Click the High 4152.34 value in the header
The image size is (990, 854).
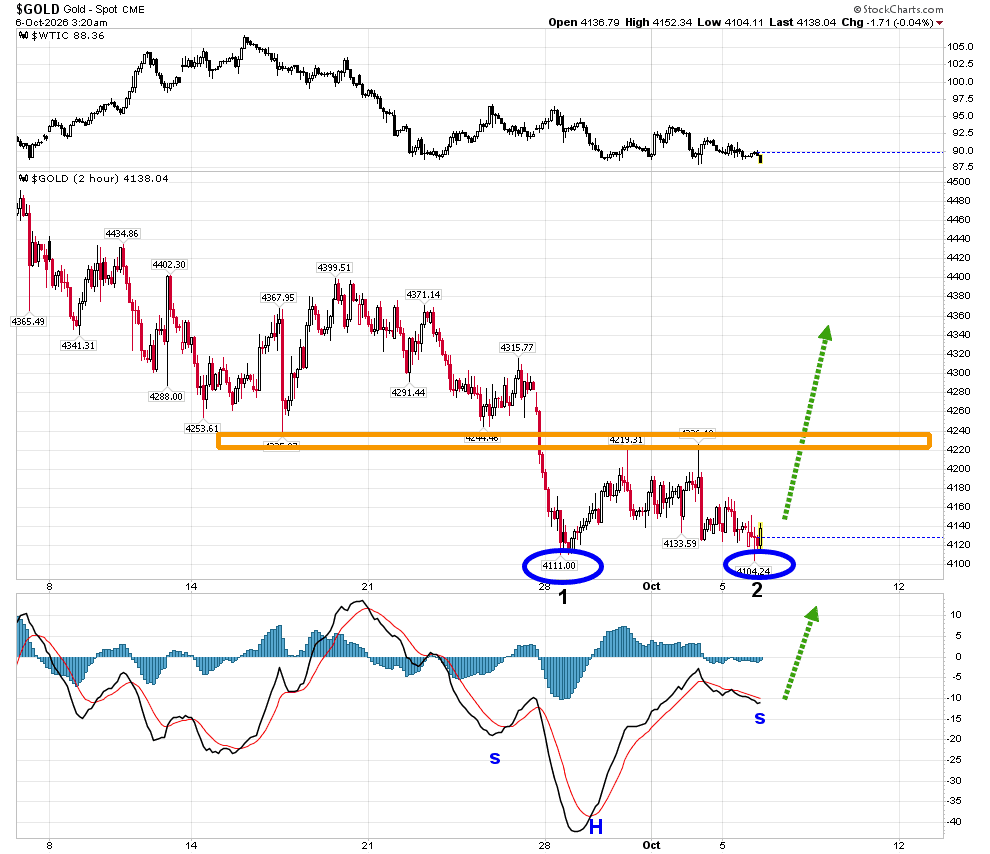(x=659, y=22)
